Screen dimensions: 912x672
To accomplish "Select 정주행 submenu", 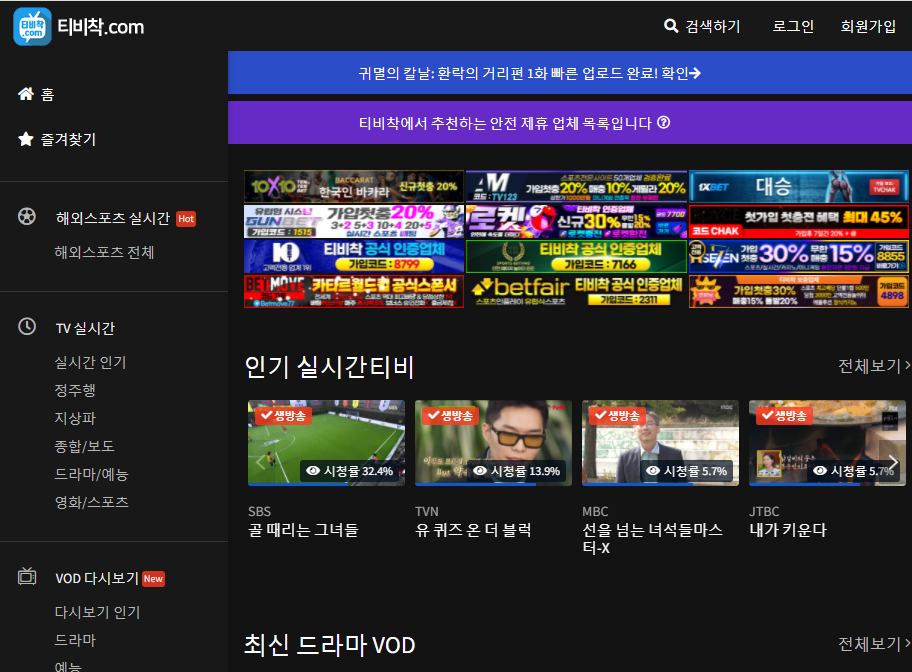I will click(75, 390).
